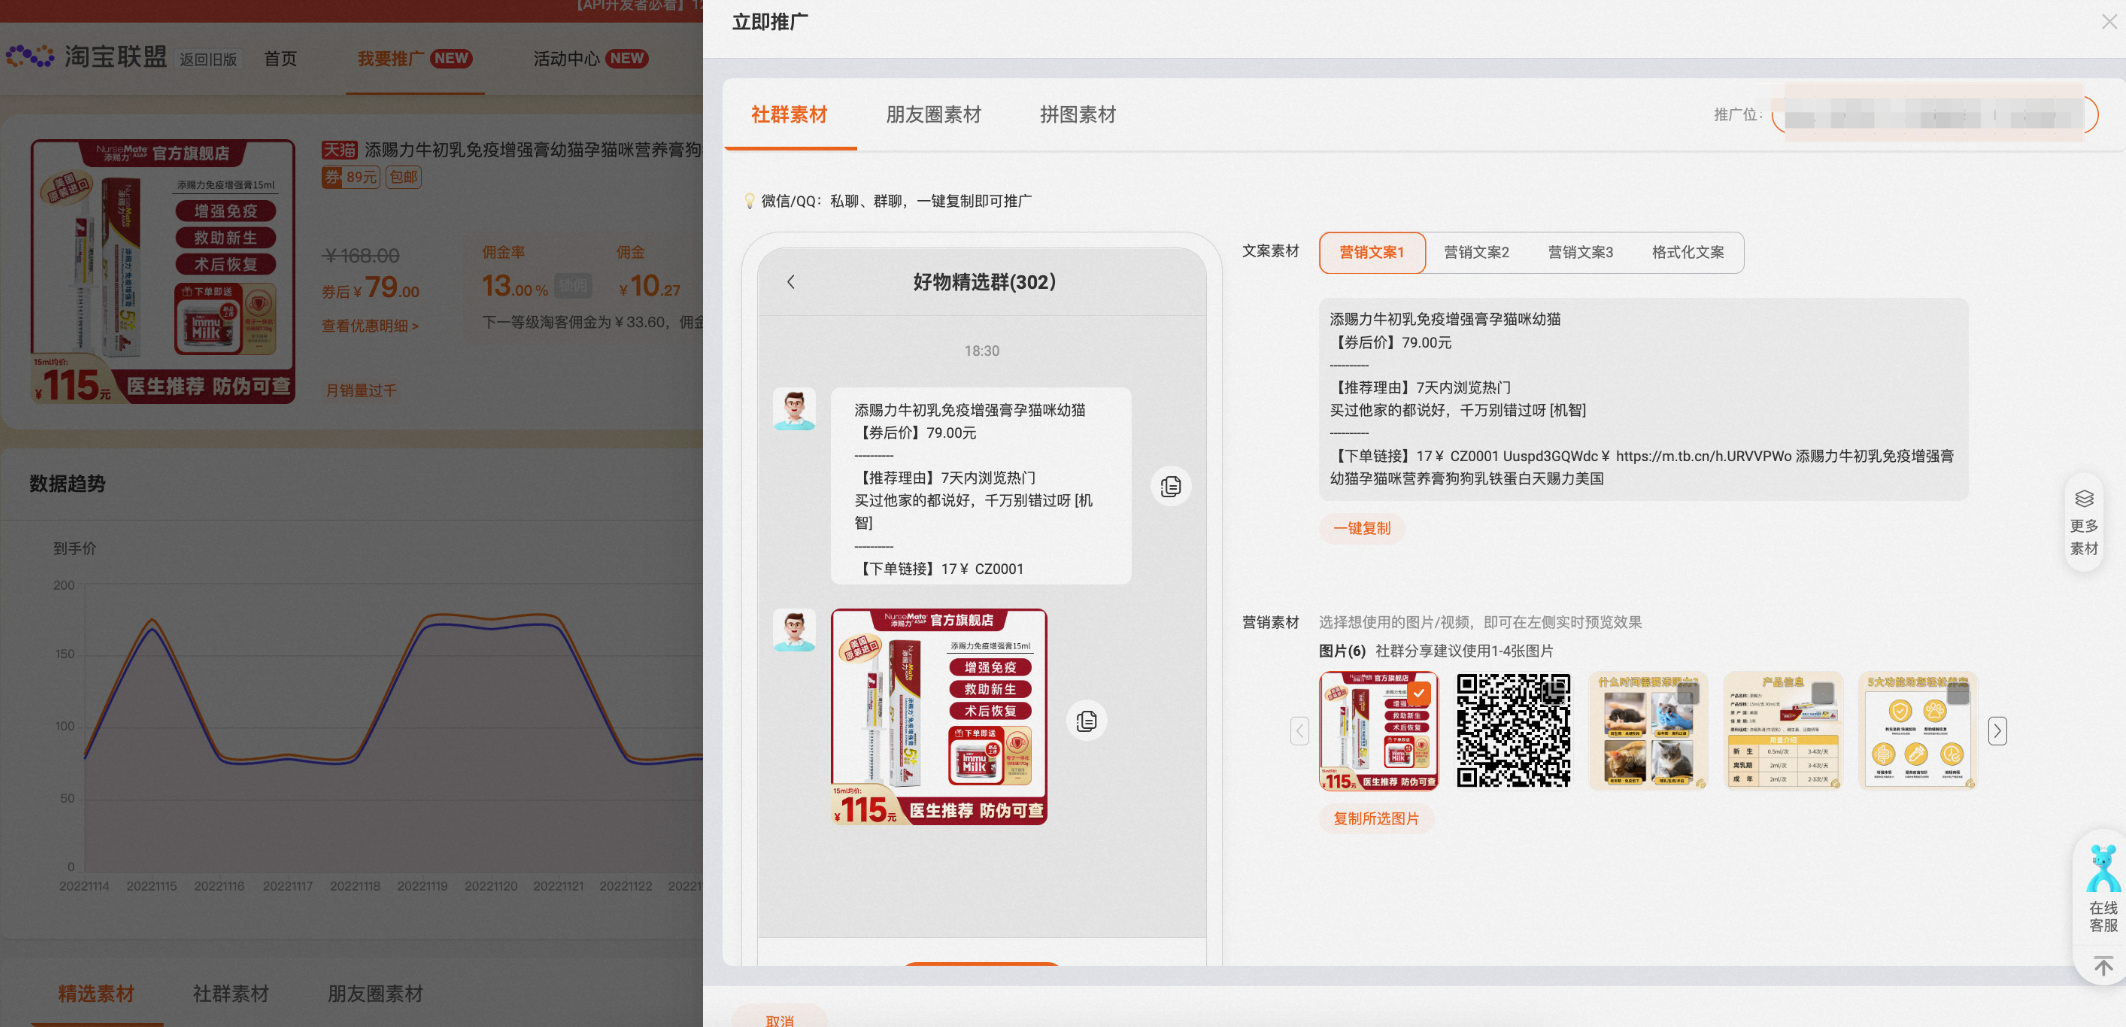Check the 什么时间需要添赐力 image checkbox
2126x1027 pixels.
pos(1688,692)
